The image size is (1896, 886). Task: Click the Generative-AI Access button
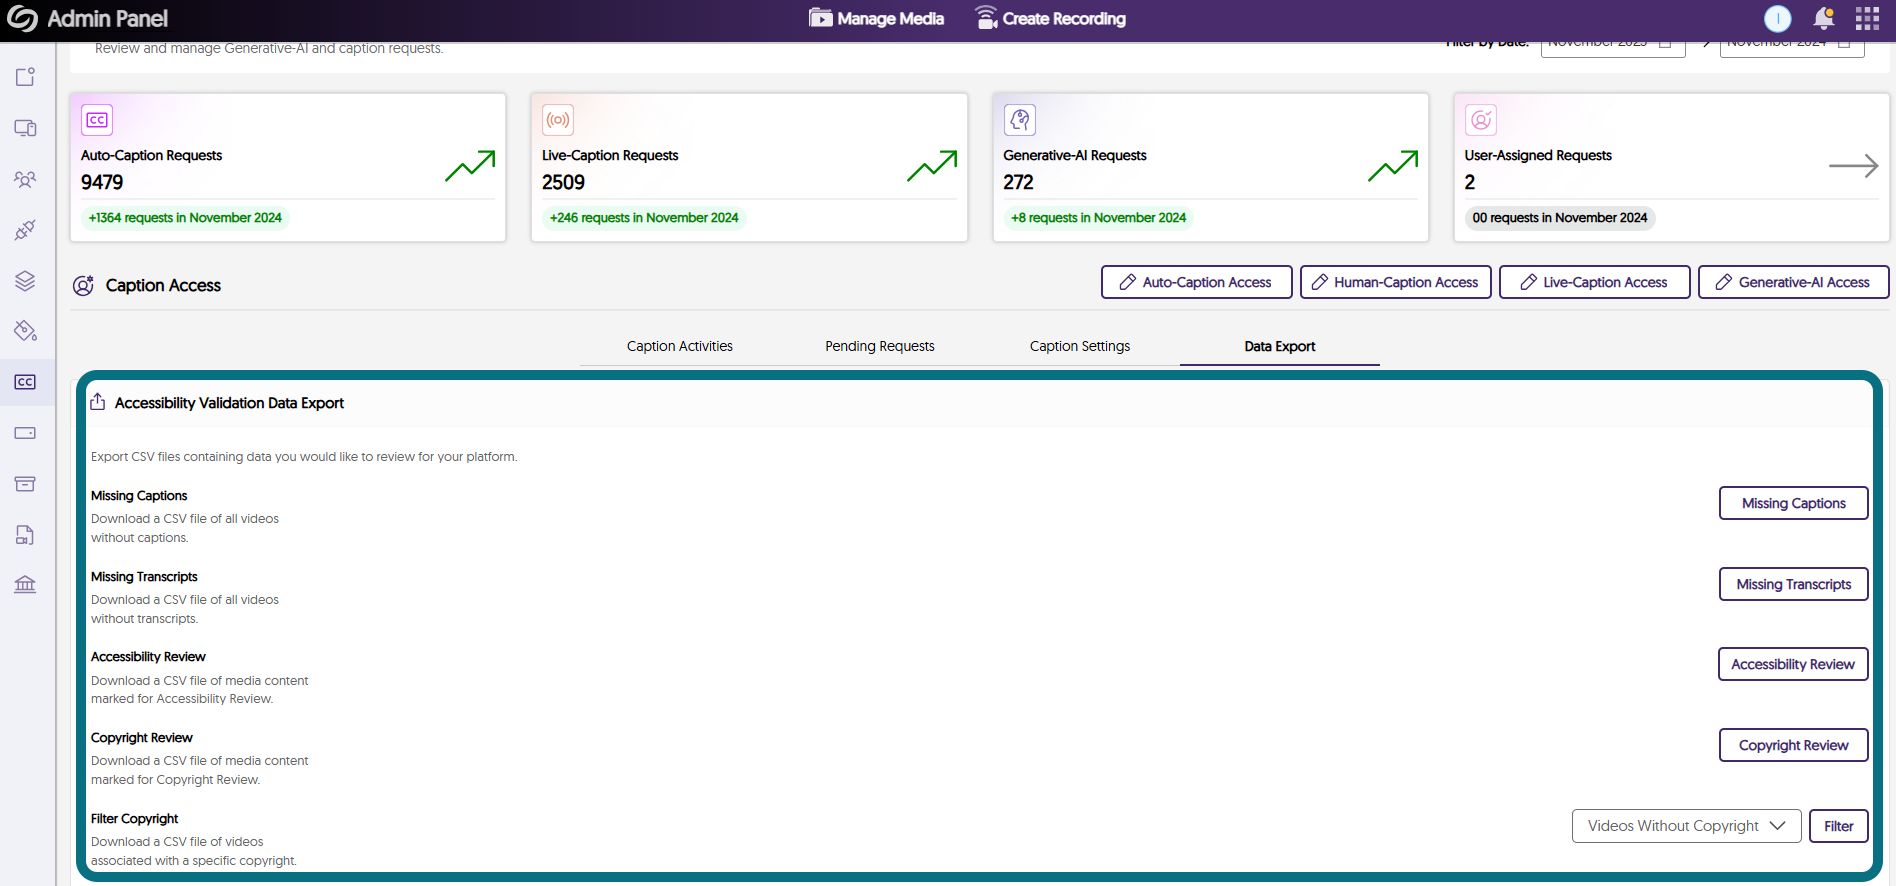click(x=1794, y=282)
